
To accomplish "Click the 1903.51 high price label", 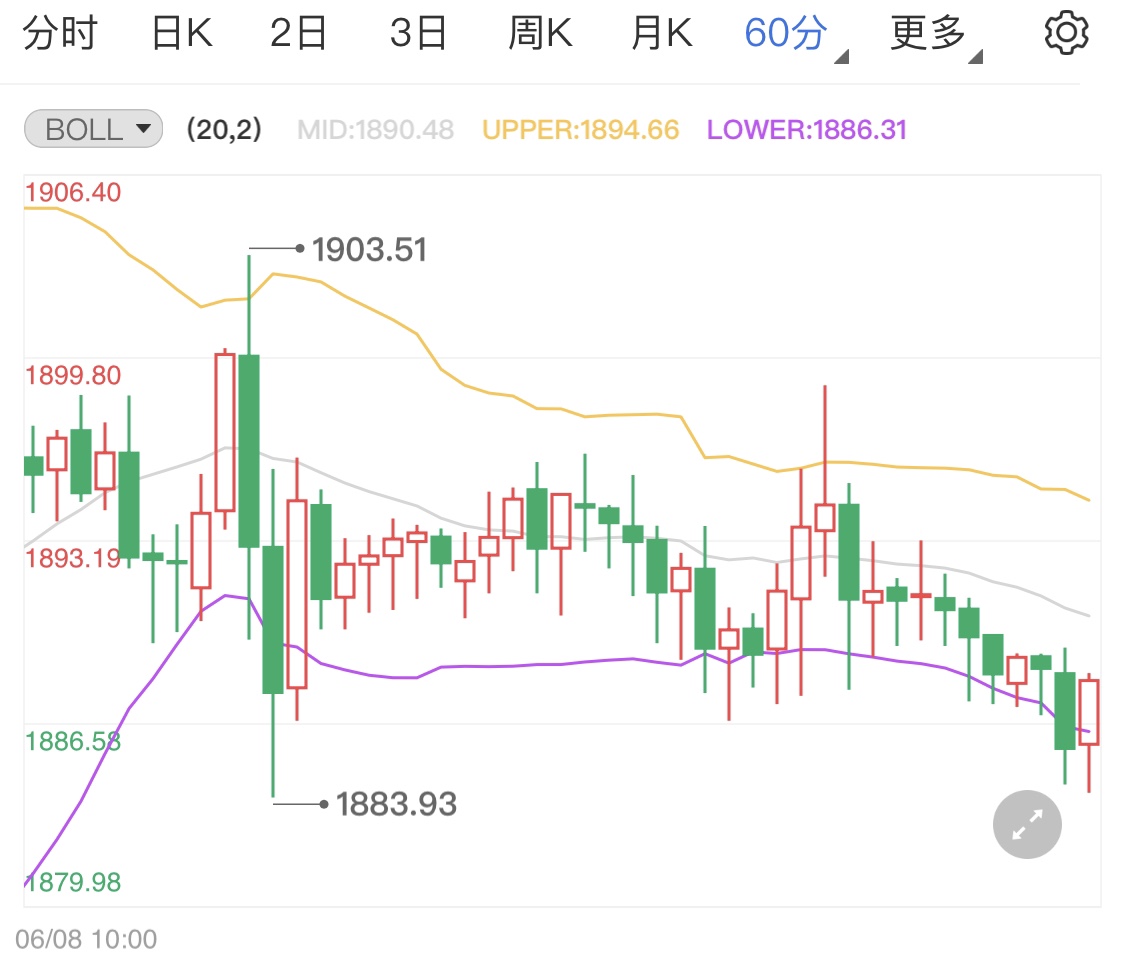I will (369, 250).
